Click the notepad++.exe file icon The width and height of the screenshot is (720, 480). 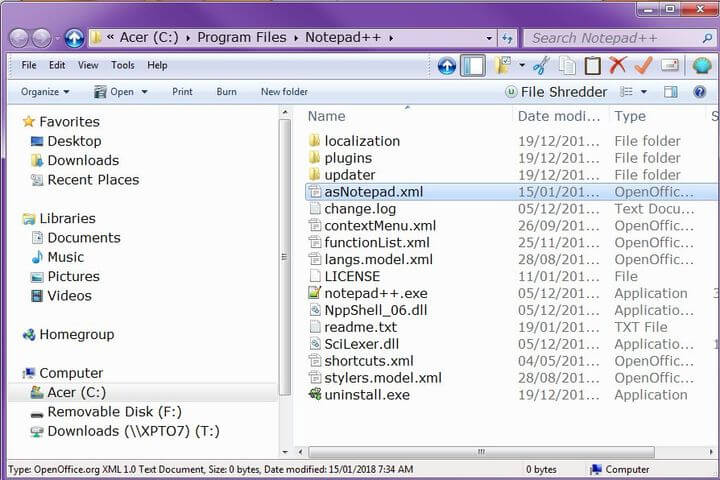coord(315,293)
